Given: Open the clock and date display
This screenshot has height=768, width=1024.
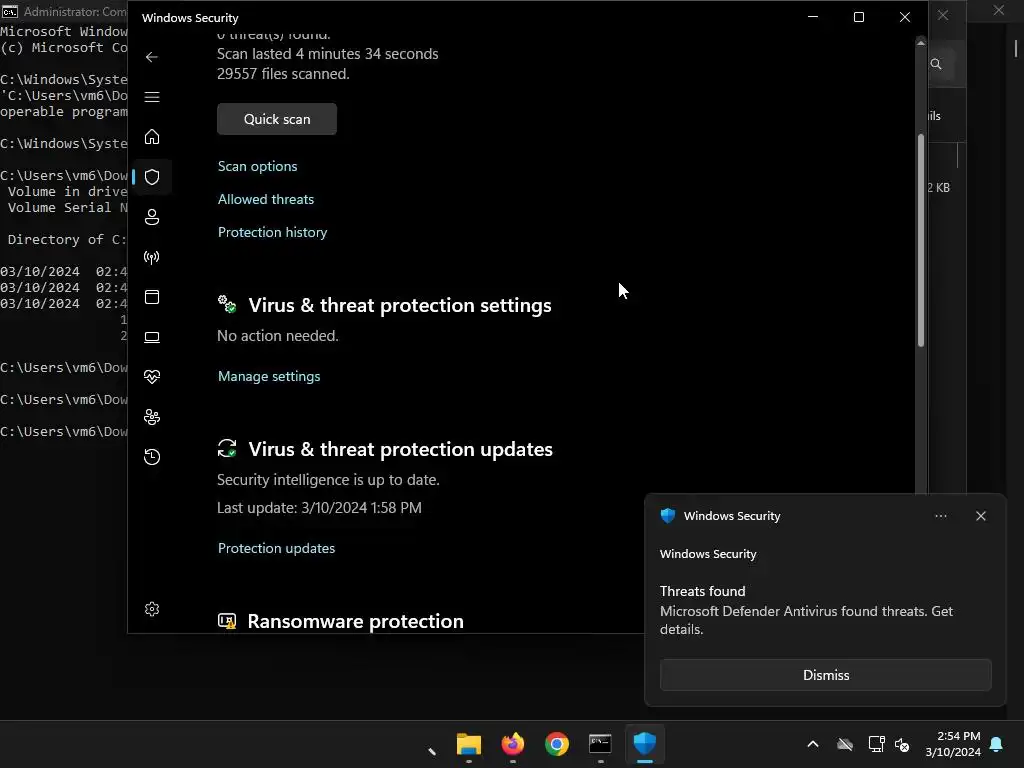Looking at the screenshot, I should [x=953, y=744].
